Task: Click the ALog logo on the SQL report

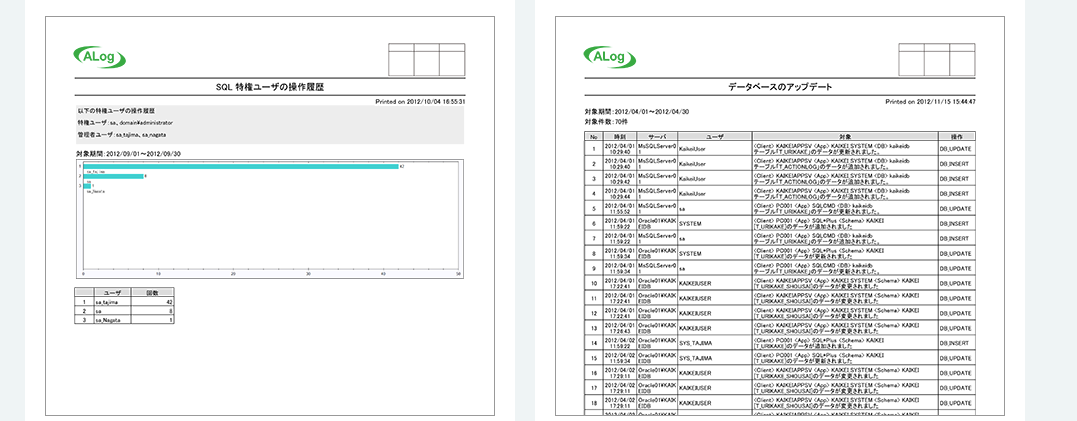Action: (x=100, y=56)
